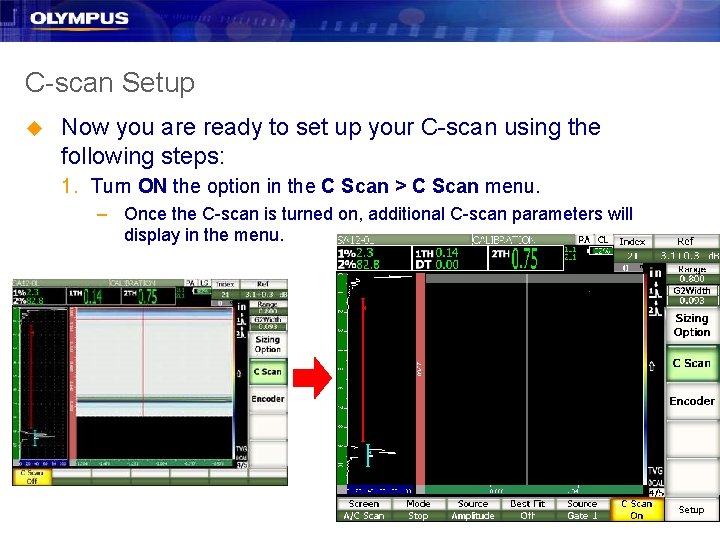
Task: Click cyan gate 2 marker in right A-scan
Action: click(367, 455)
